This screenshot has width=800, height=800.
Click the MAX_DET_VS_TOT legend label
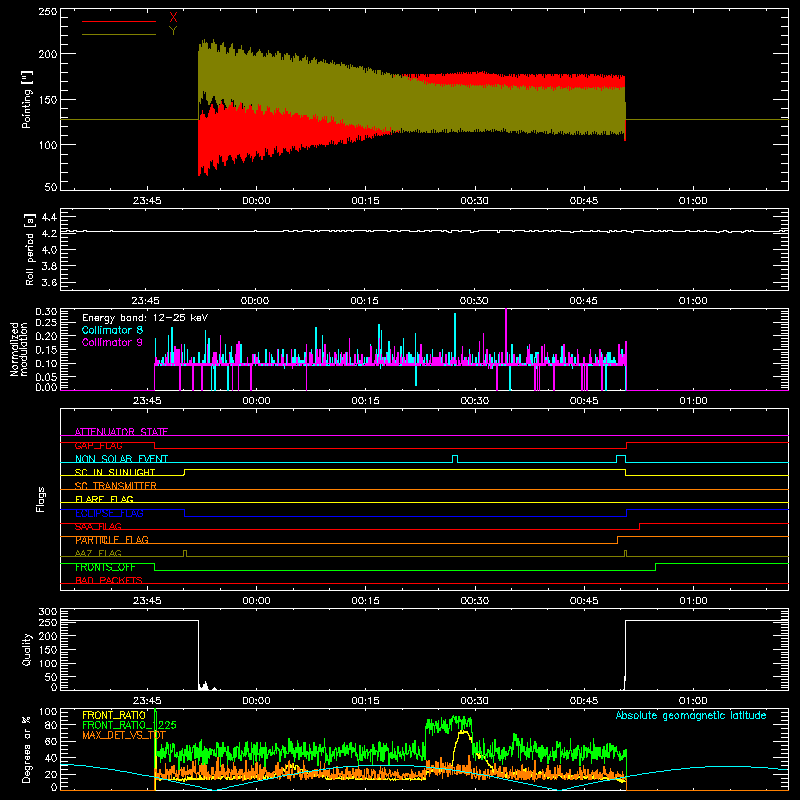pos(124,735)
